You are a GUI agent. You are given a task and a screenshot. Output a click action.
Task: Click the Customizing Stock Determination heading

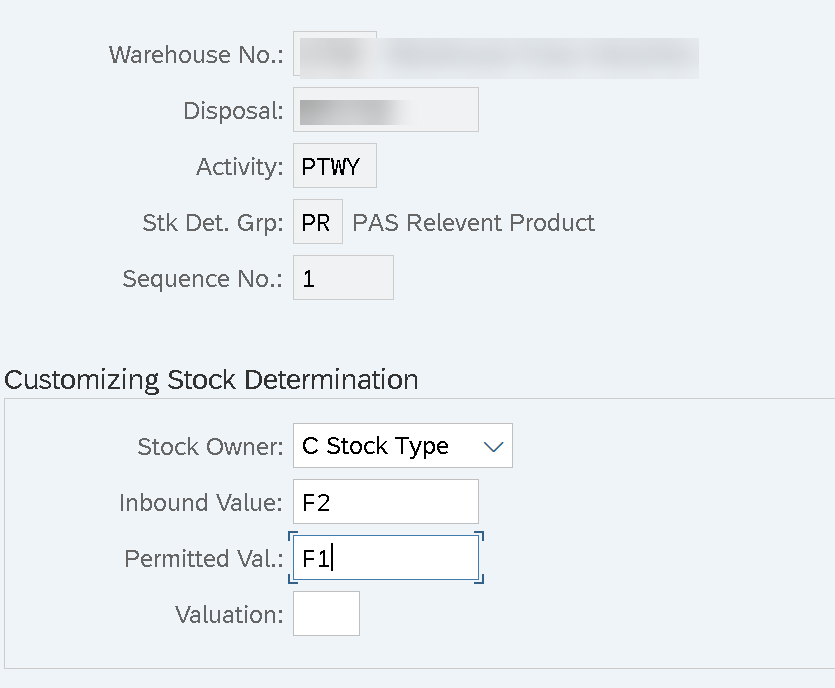tap(211, 380)
